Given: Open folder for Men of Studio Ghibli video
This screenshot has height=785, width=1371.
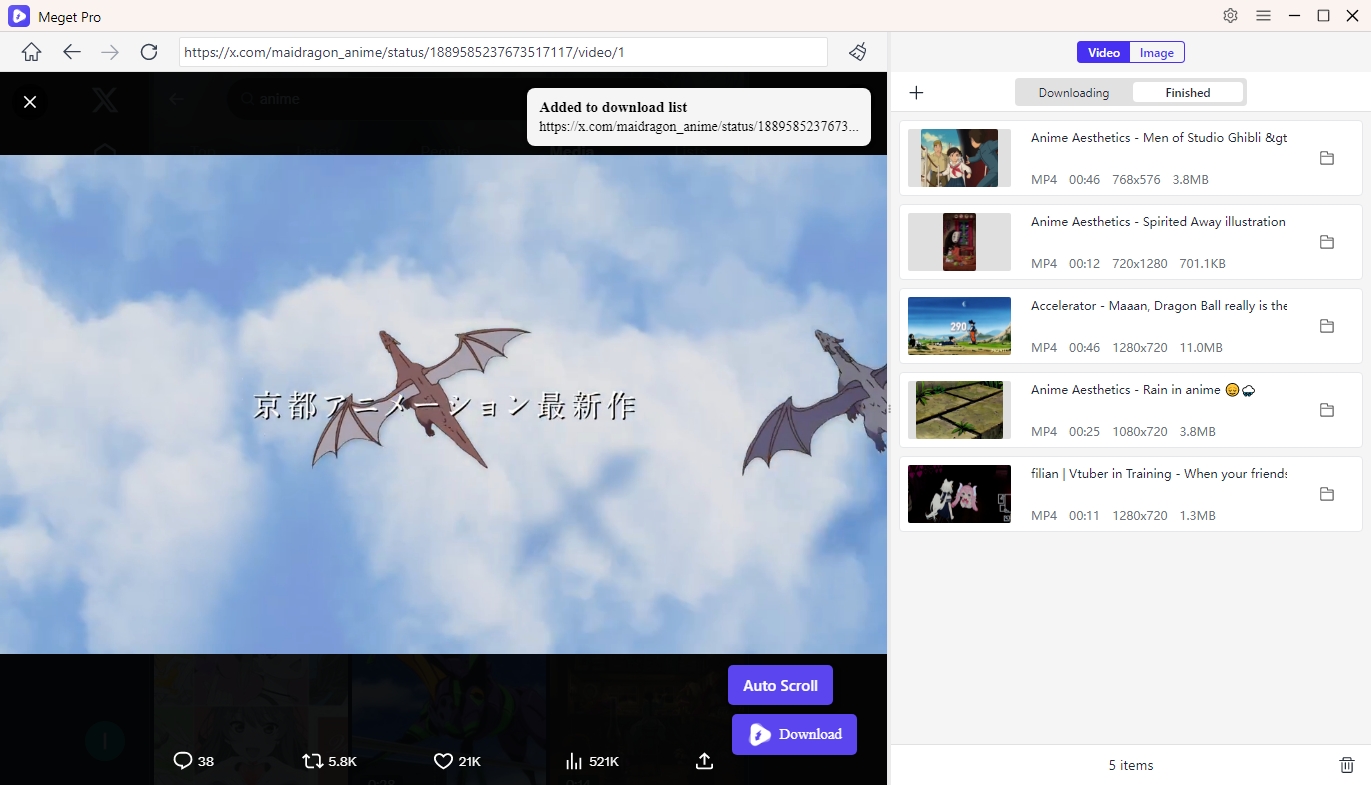Looking at the screenshot, I should point(1327,158).
